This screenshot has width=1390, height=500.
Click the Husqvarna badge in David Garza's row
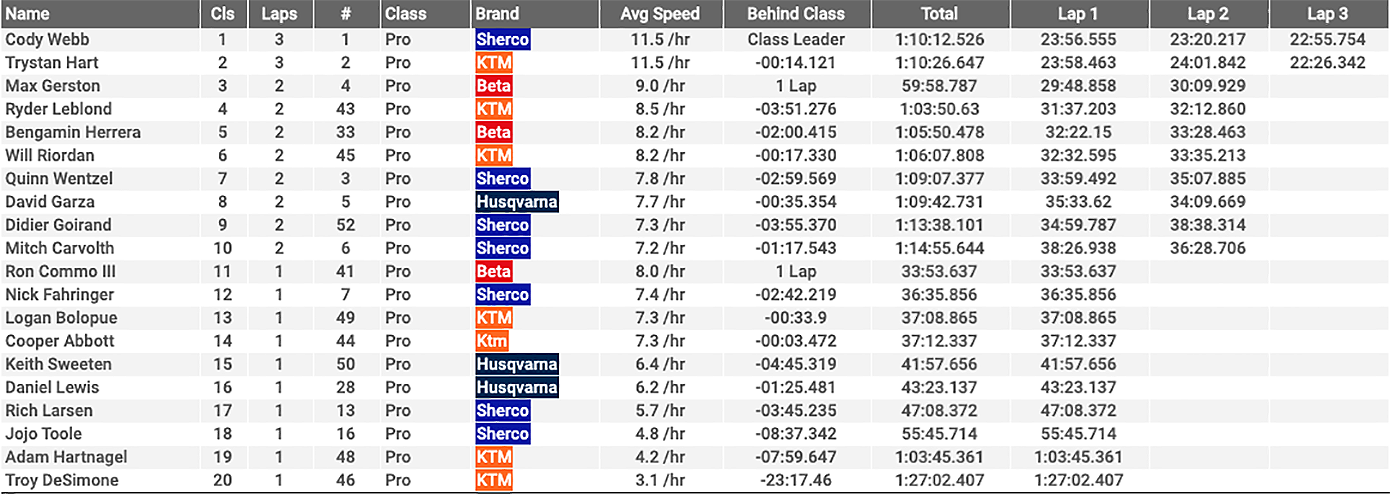(517, 202)
